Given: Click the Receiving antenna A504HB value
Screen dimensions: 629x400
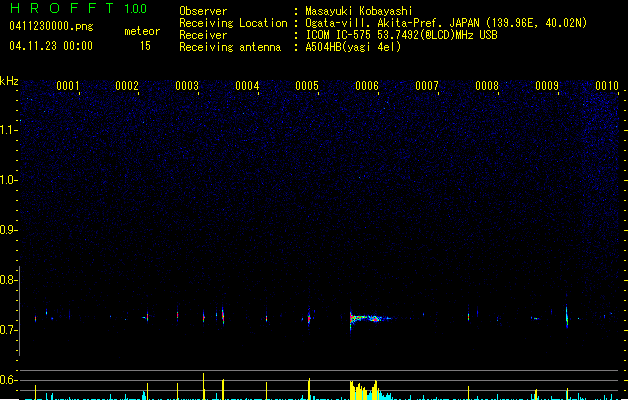Looking at the screenshot, I should [x=353, y=47].
